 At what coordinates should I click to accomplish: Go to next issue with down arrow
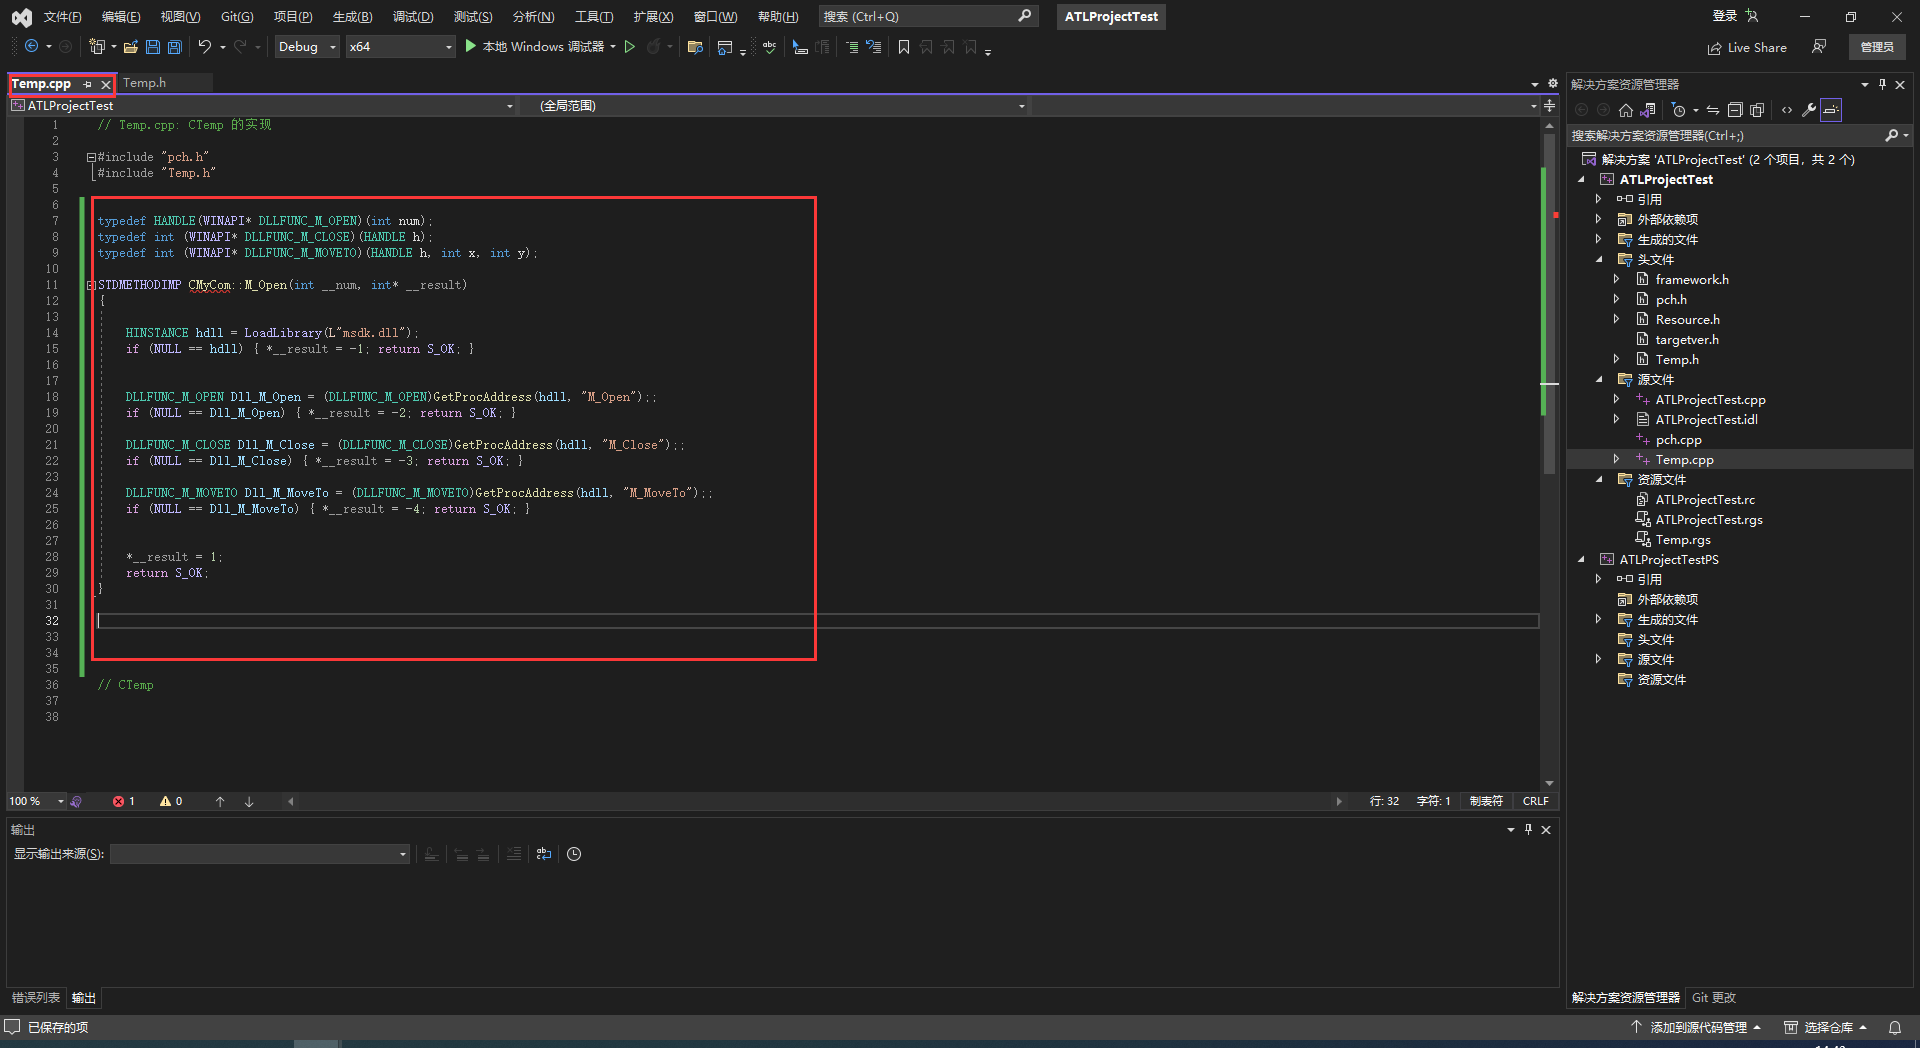point(249,801)
